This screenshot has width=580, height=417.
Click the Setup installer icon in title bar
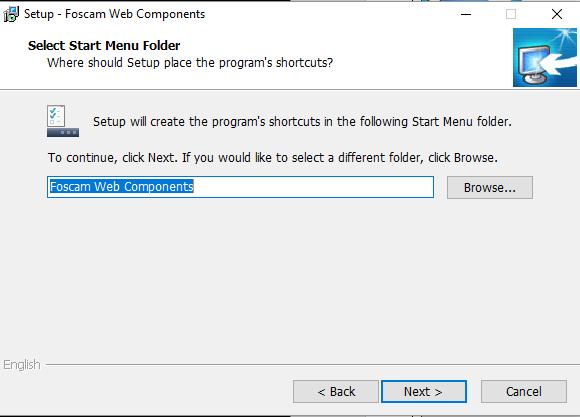click(11, 14)
